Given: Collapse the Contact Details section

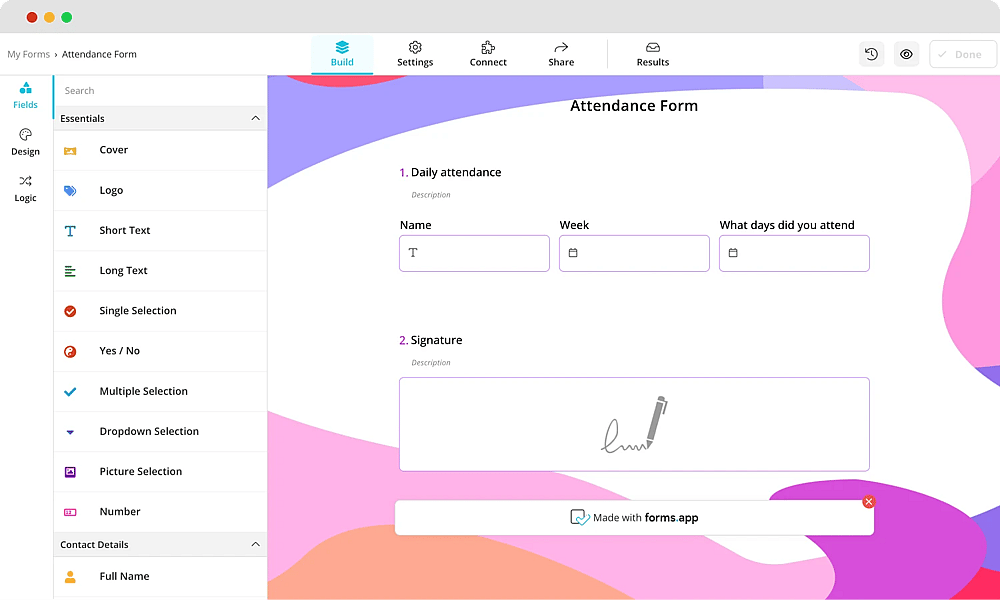Looking at the screenshot, I should [x=255, y=545].
